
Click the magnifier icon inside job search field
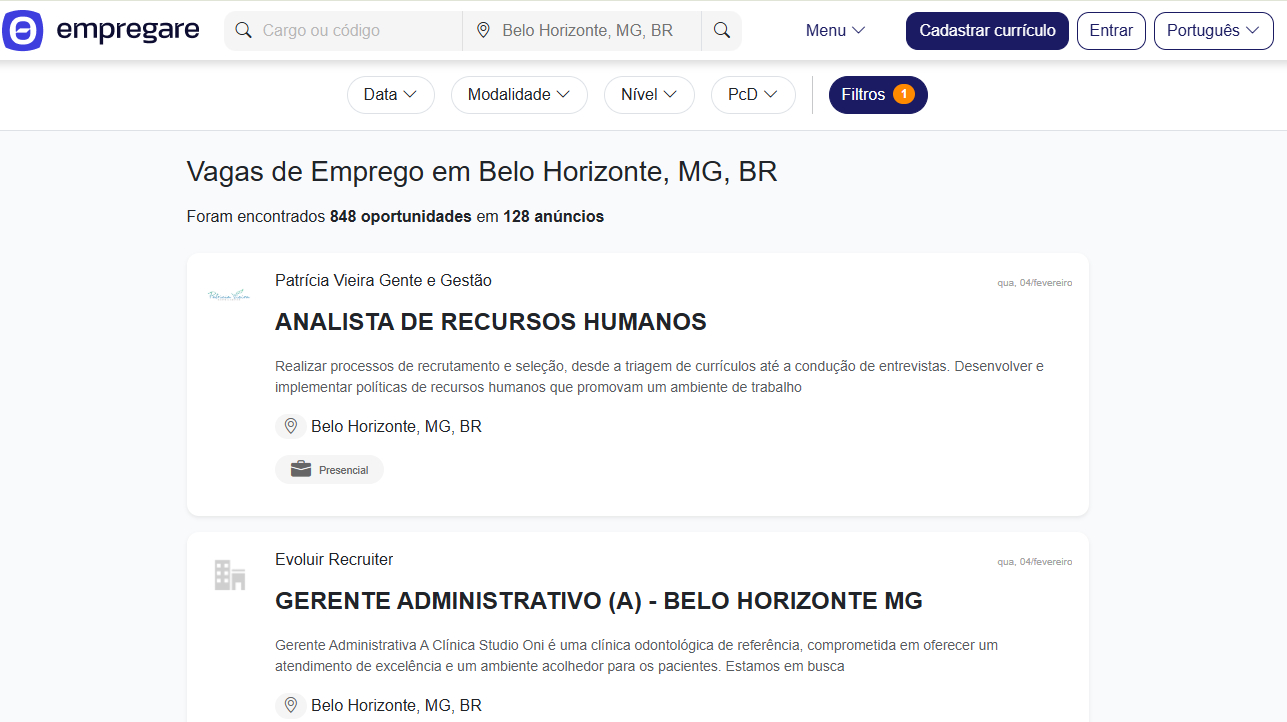pos(243,31)
